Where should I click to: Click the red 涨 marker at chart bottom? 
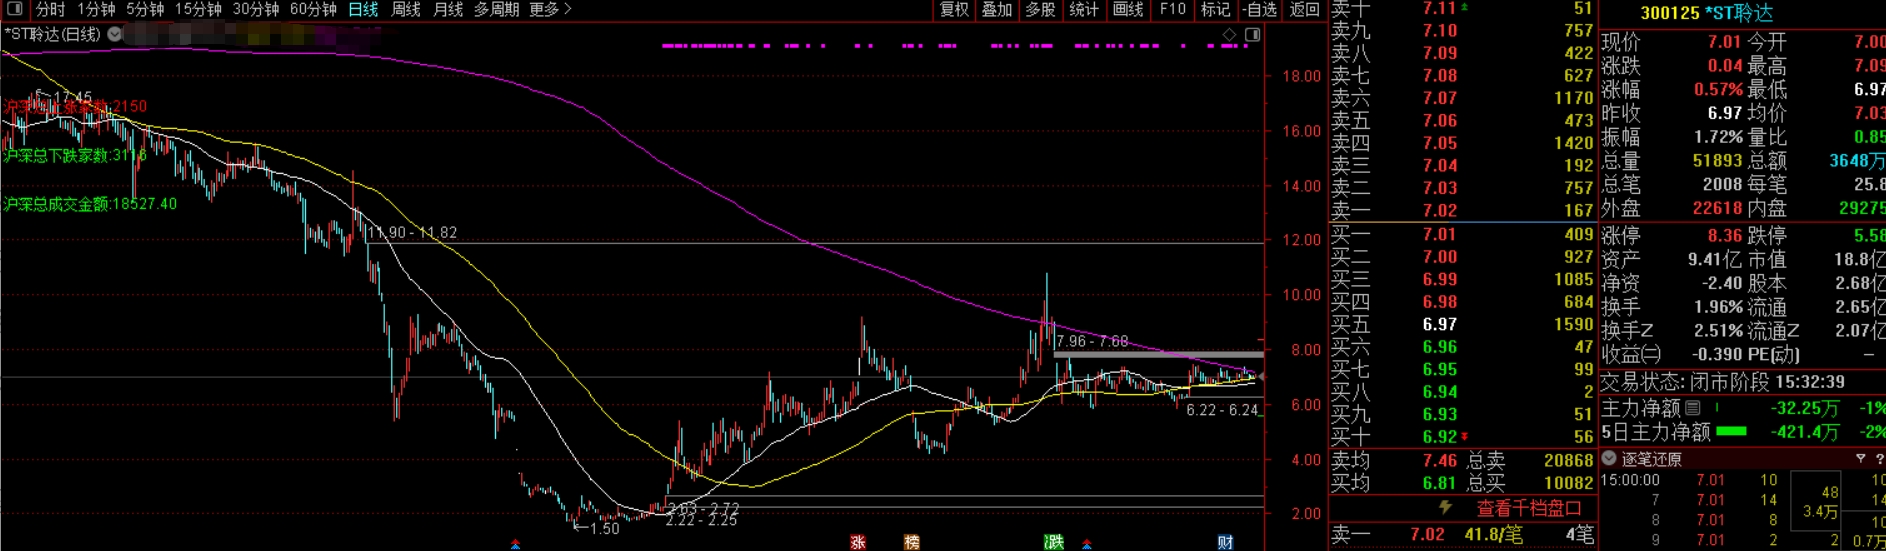858,542
